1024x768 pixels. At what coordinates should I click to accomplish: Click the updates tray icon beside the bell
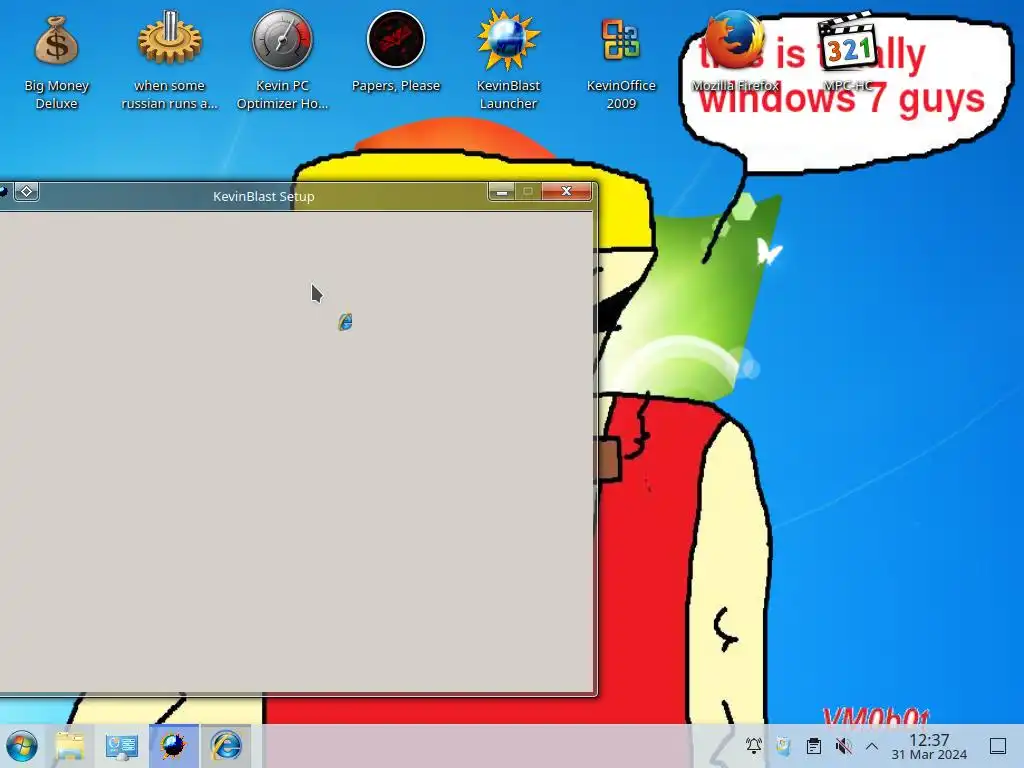(x=783, y=746)
